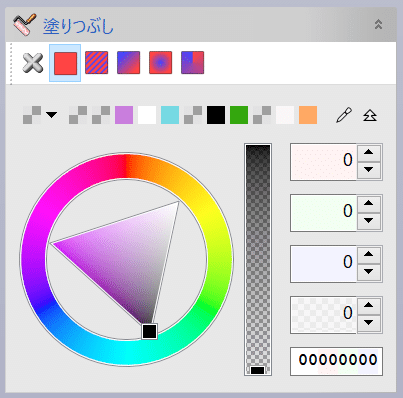Click the blue channel value field
This screenshot has height=398, width=403.
323,264
